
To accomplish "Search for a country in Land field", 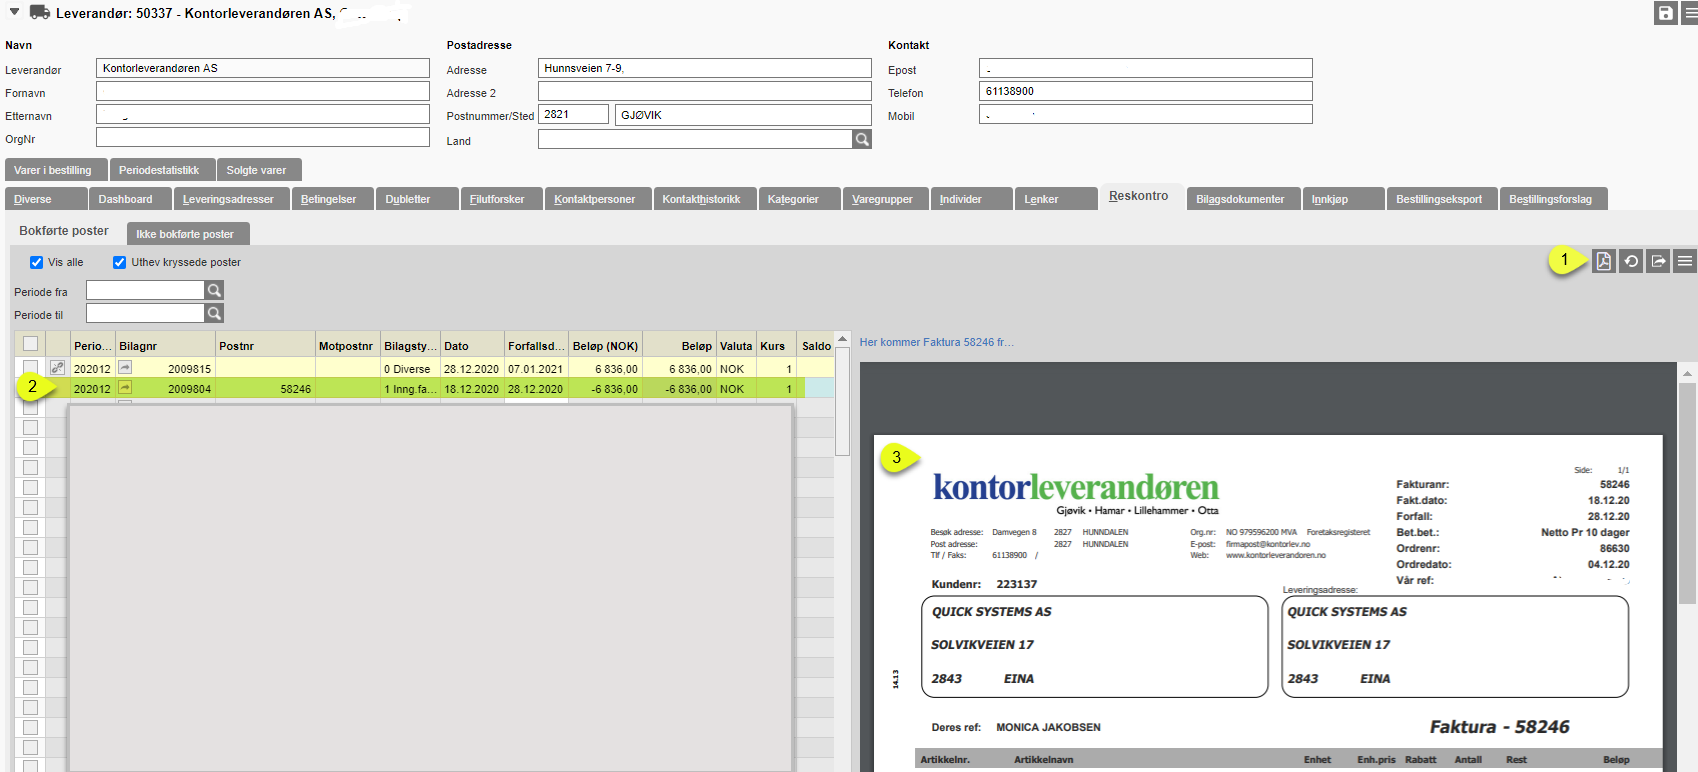I will [862, 139].
